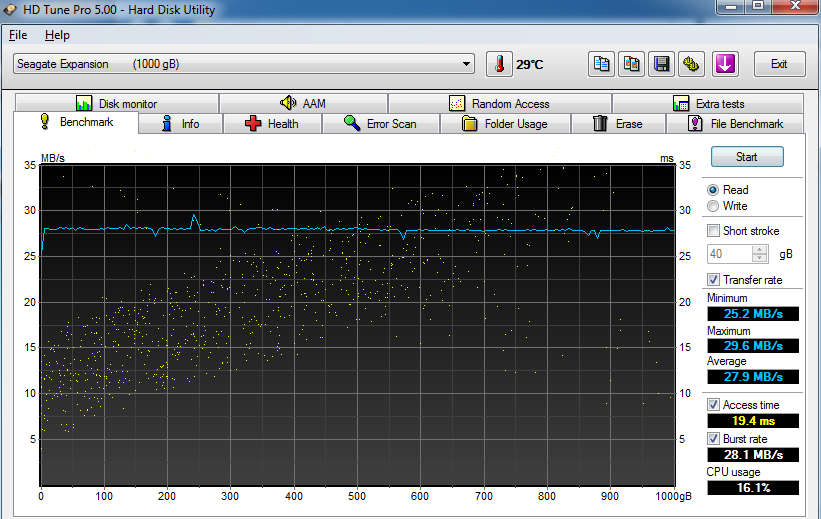Click the purple down arrow icon

point(724,64)
